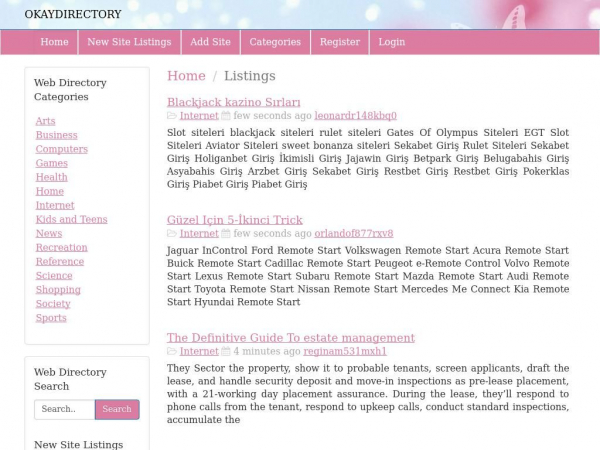Click the folder icon beside Blackjack kazino listing
The height and width of the screenshot is (450, 600).
click(172, 116)
